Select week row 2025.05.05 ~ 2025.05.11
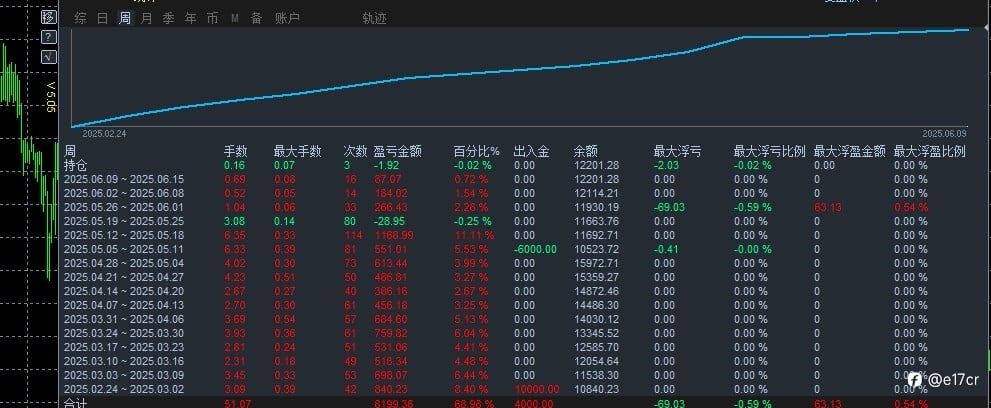 (124, 249)
